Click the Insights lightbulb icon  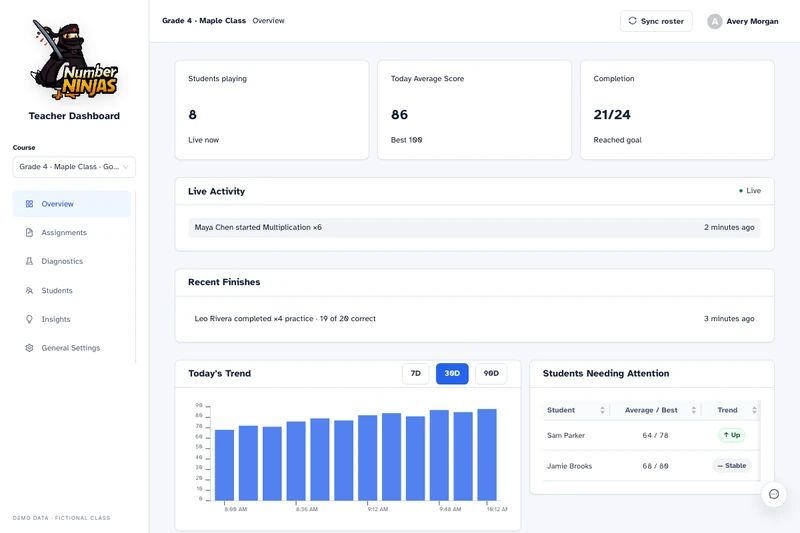point(29,319)
